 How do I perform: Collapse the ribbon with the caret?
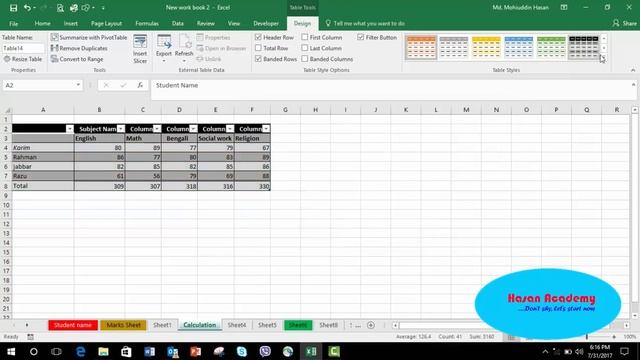633,70
